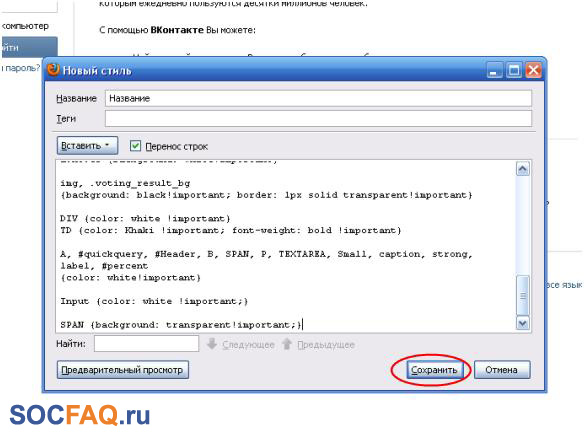Click the down arrow icon next to Следующее
Viewport: 584px width, 435px height.
click(x=212, y=344)
